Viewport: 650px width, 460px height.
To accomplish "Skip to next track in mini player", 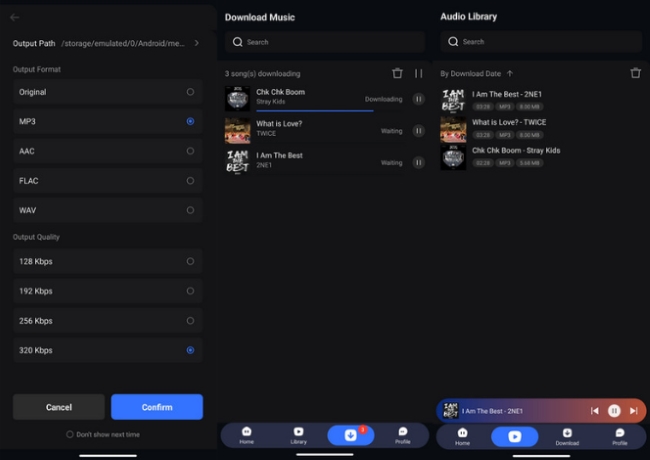I will click(633, 411).
